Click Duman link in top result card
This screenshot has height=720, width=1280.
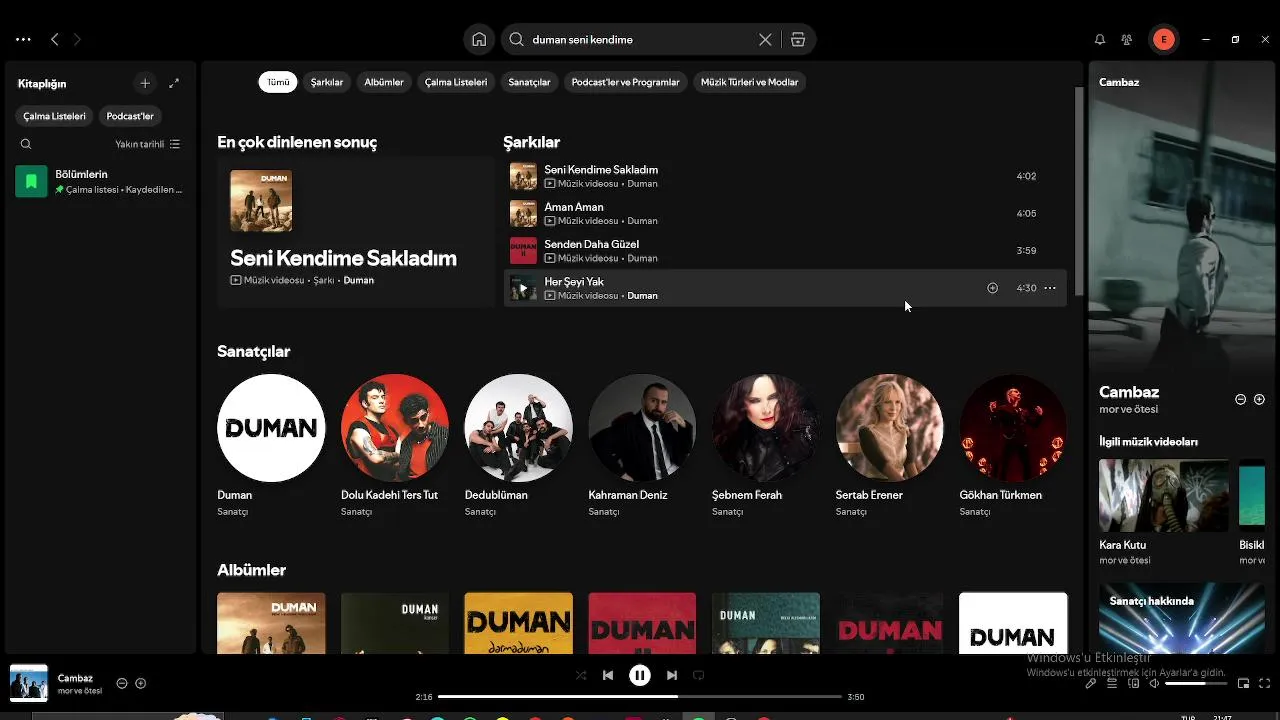(x=358, y=280)
